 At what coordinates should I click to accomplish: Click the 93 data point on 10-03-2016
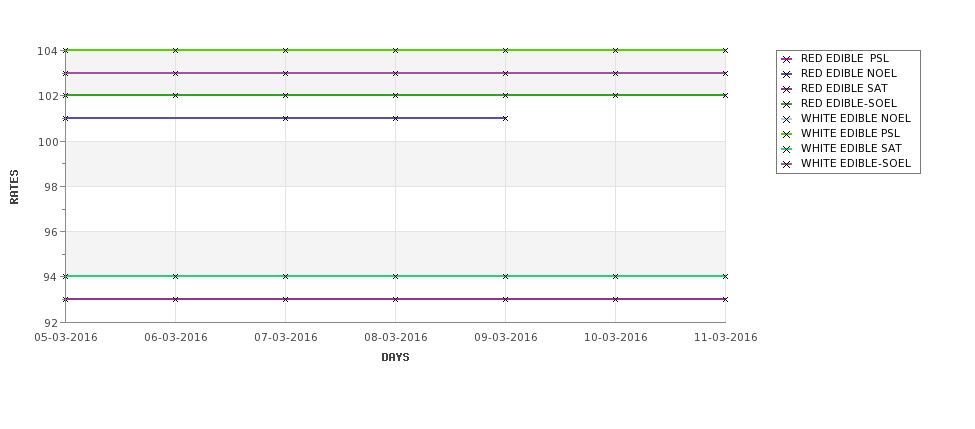coord(616,299)
